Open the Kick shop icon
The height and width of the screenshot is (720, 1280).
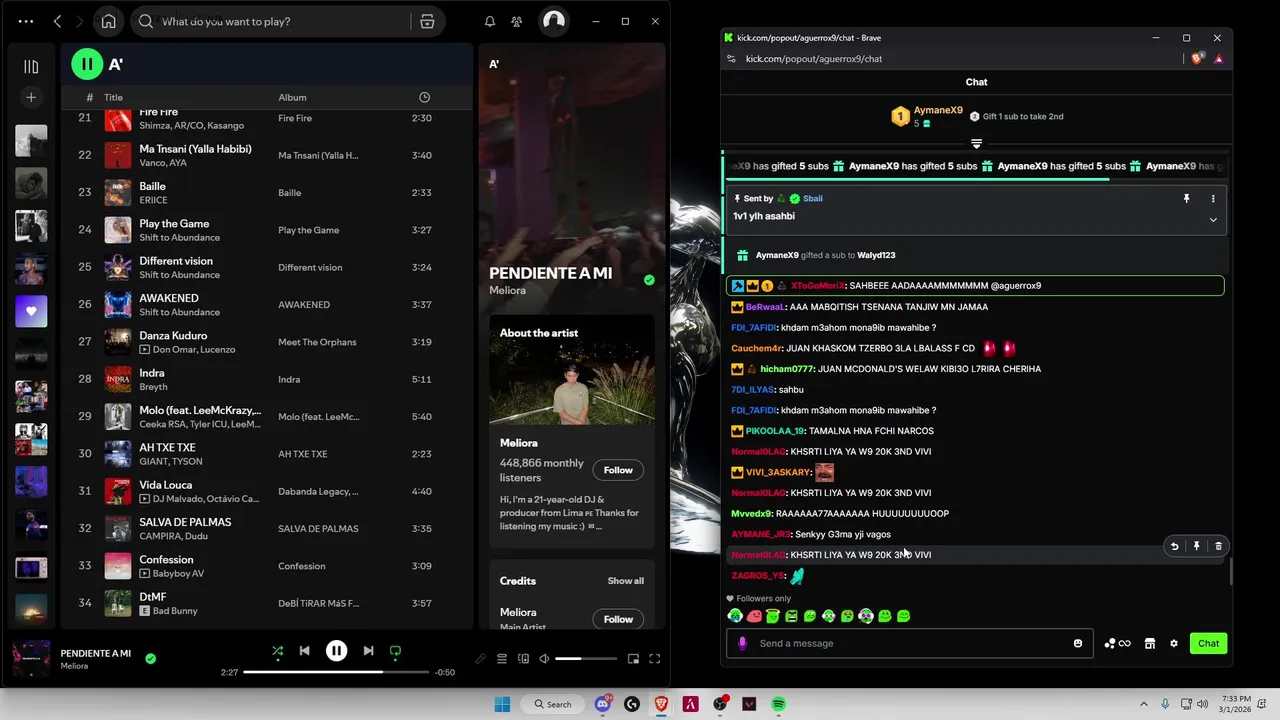pos(1150,643)
